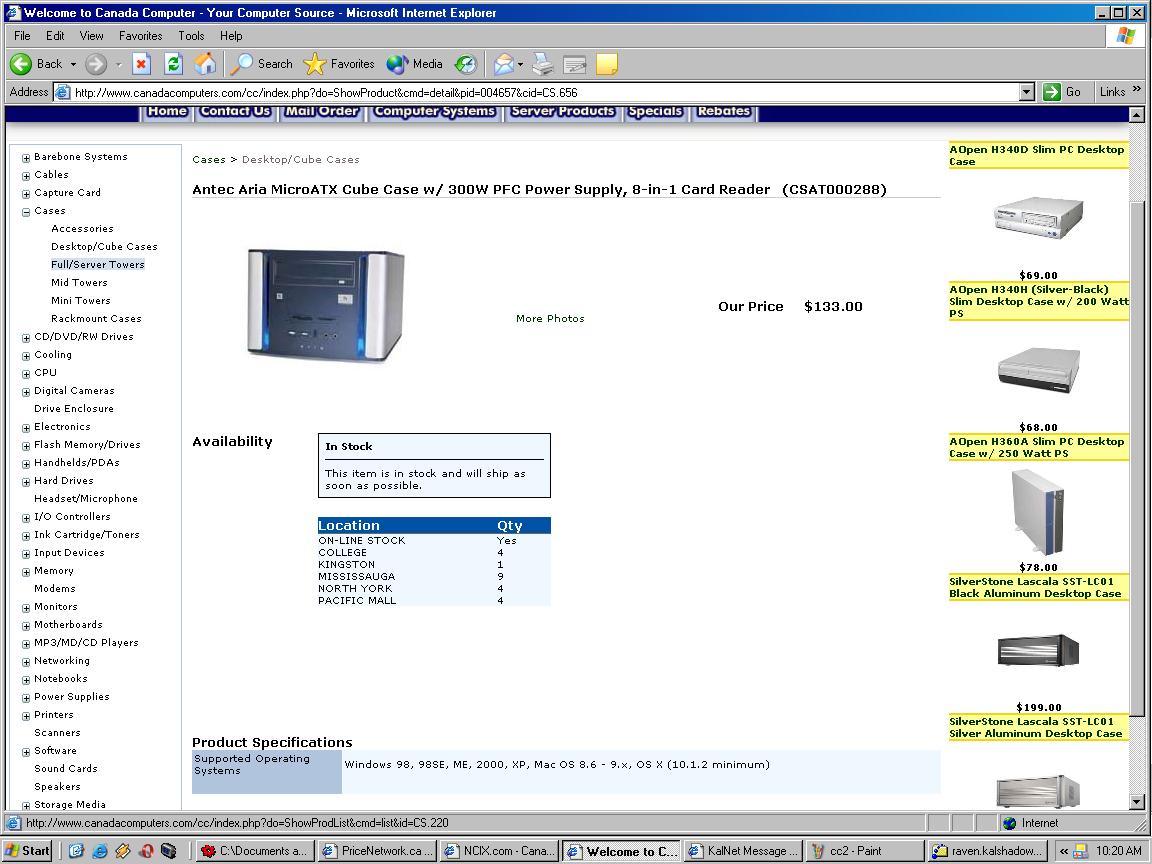The image size is (1152, 864).
Task: Expand the Links toolbar chevron
Action: point(1137,89)
